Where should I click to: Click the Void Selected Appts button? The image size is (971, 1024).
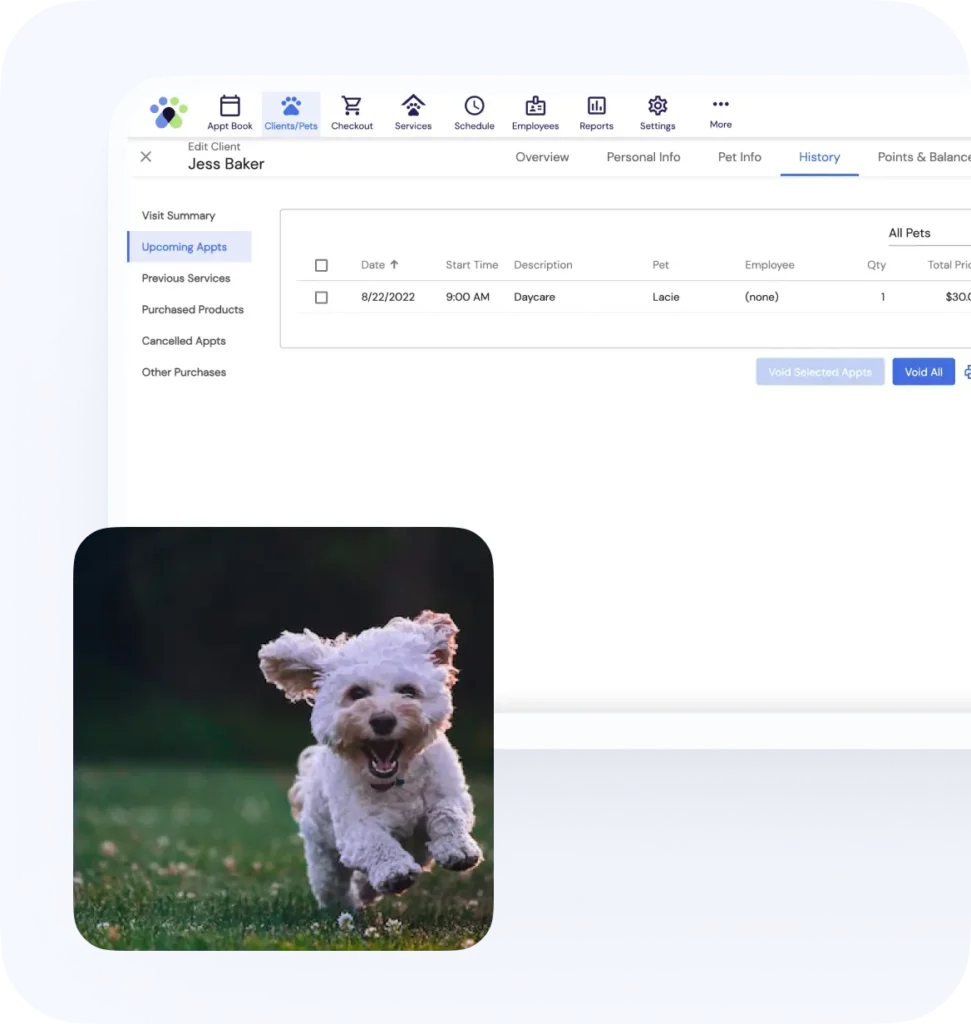820,372
